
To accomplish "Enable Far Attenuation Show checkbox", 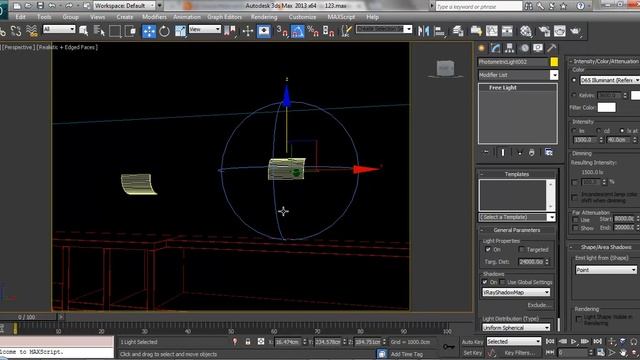I will coord(576,228).
